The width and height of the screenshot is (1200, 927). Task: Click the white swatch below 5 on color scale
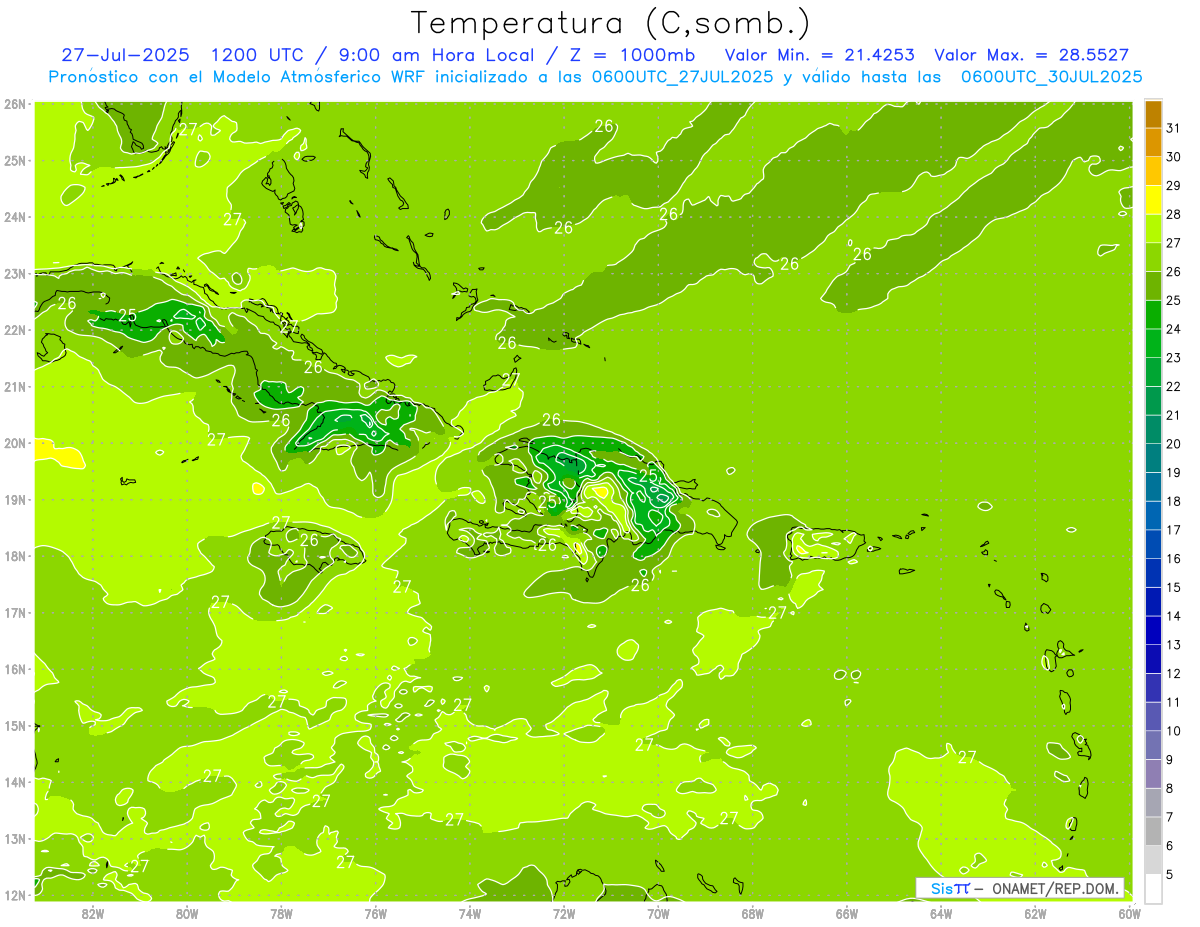click(x=1153, y=888)
